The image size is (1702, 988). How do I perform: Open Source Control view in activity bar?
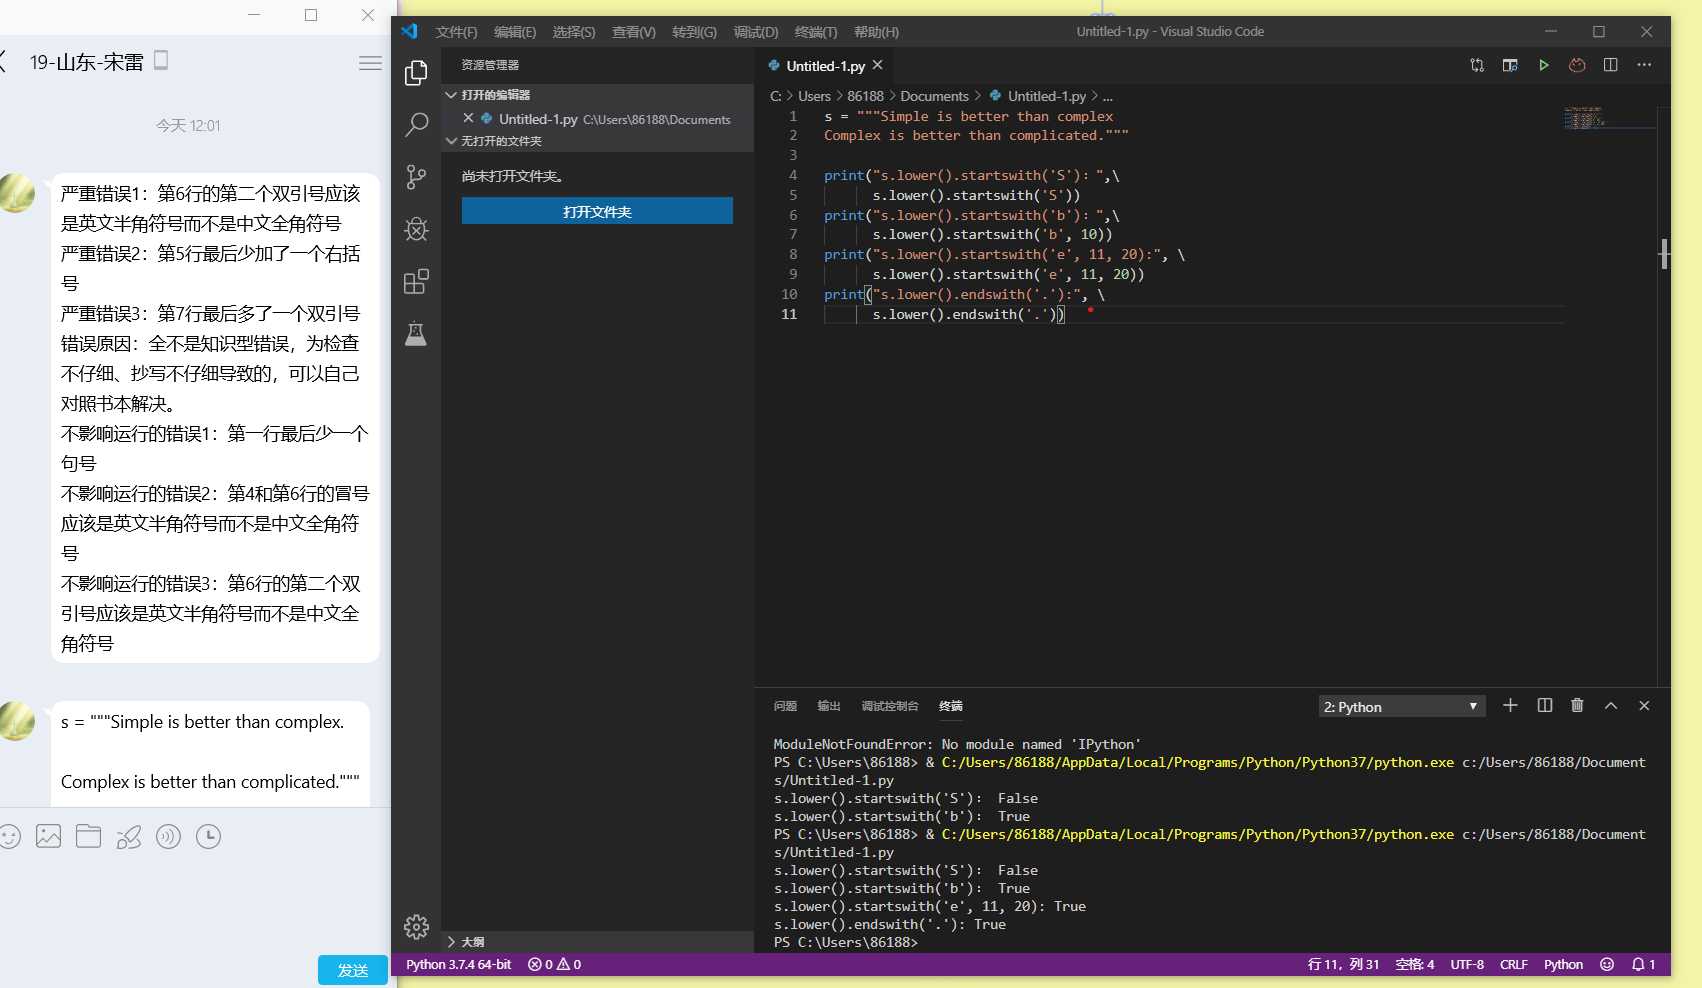pyautogui.click(x=416, y=177)
